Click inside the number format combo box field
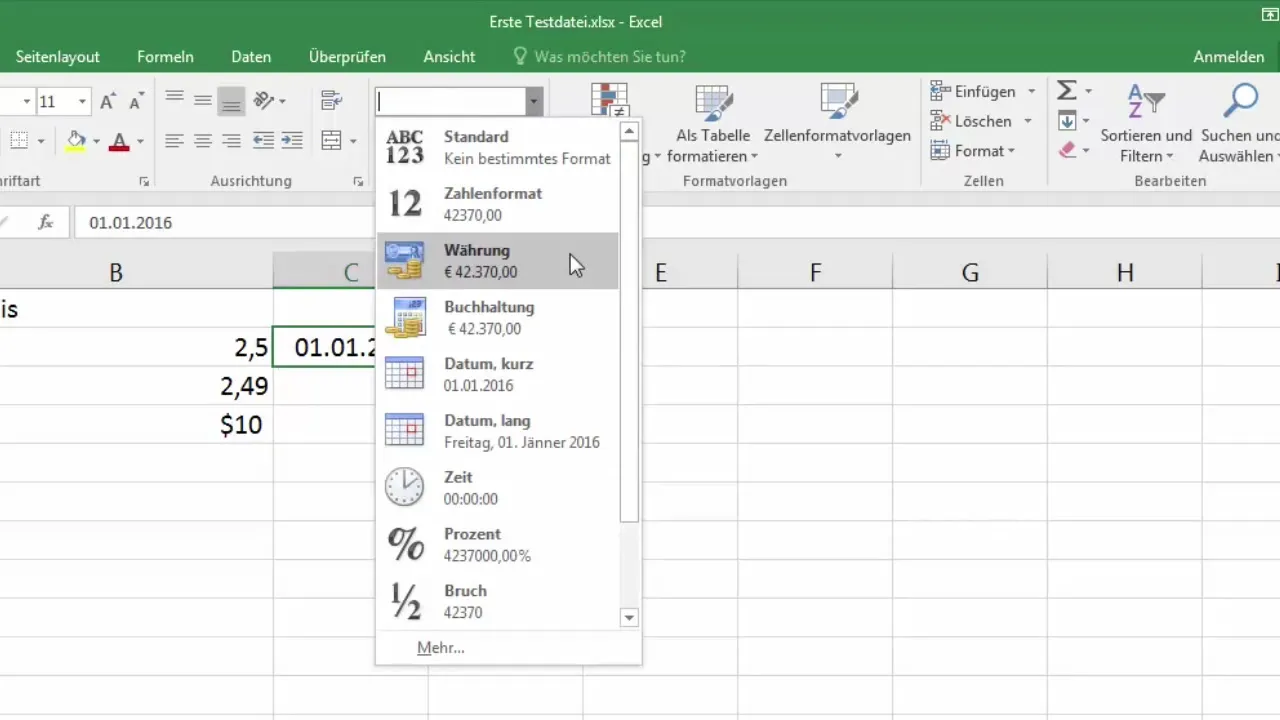 (x=451, y=101)
